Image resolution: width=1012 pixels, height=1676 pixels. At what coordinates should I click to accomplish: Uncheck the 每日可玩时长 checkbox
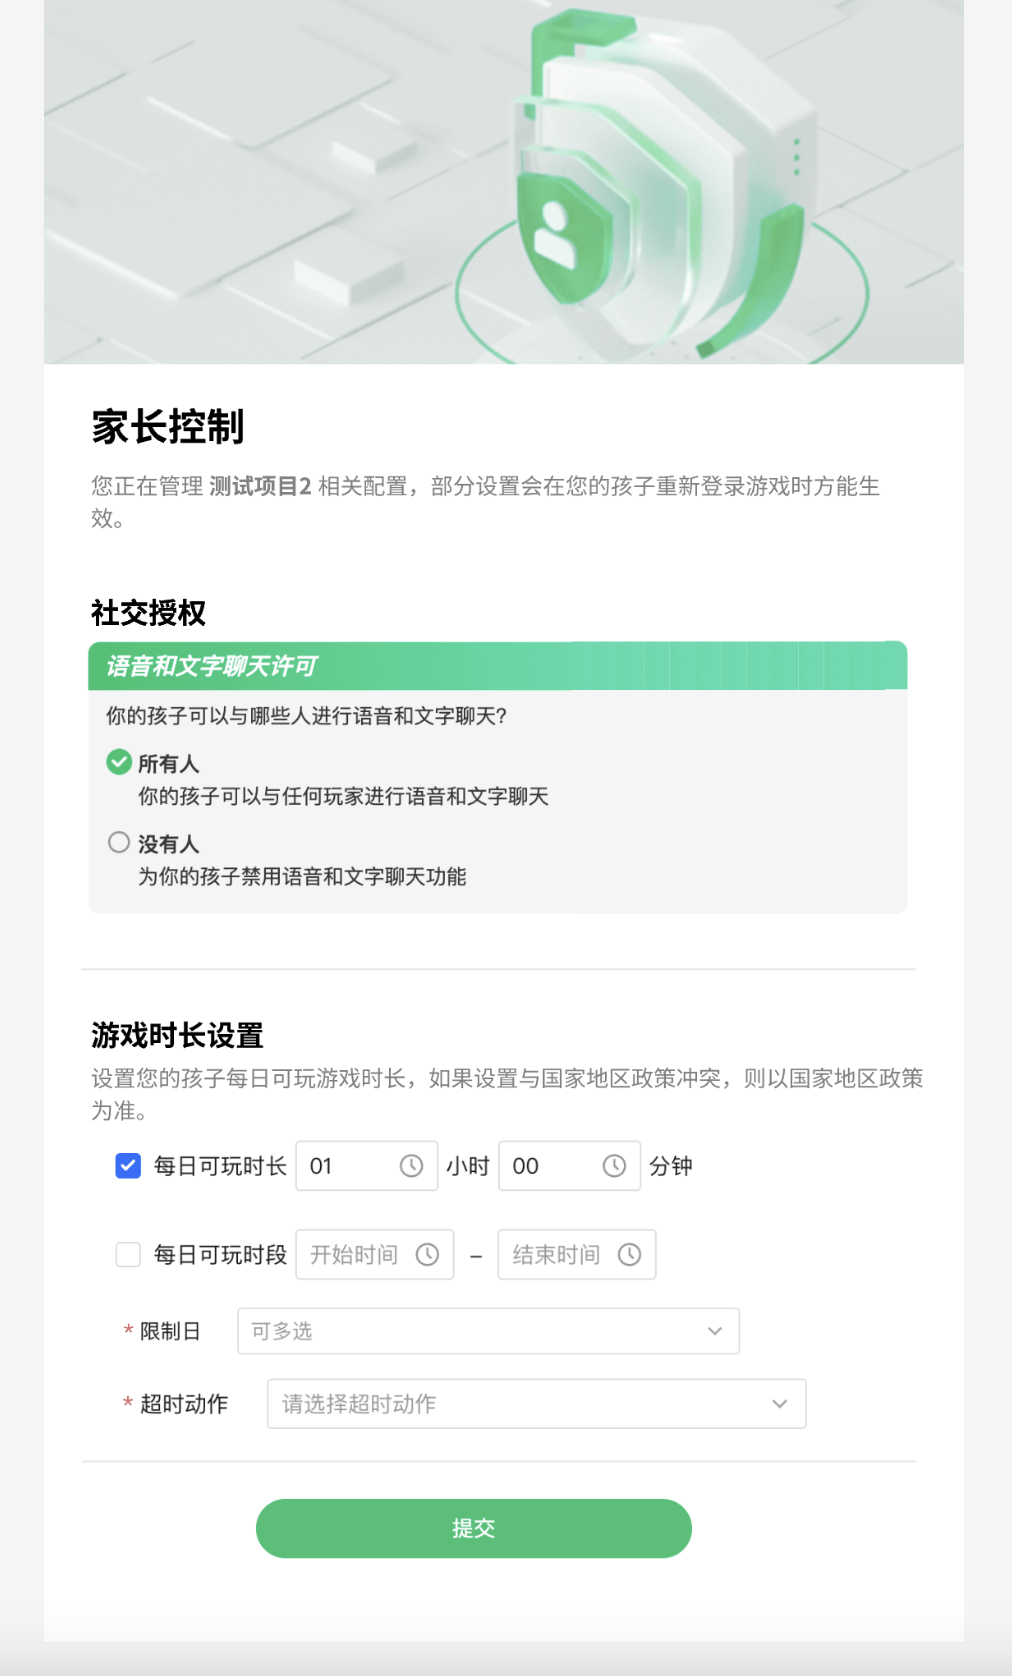click(x=128, y=1166)
